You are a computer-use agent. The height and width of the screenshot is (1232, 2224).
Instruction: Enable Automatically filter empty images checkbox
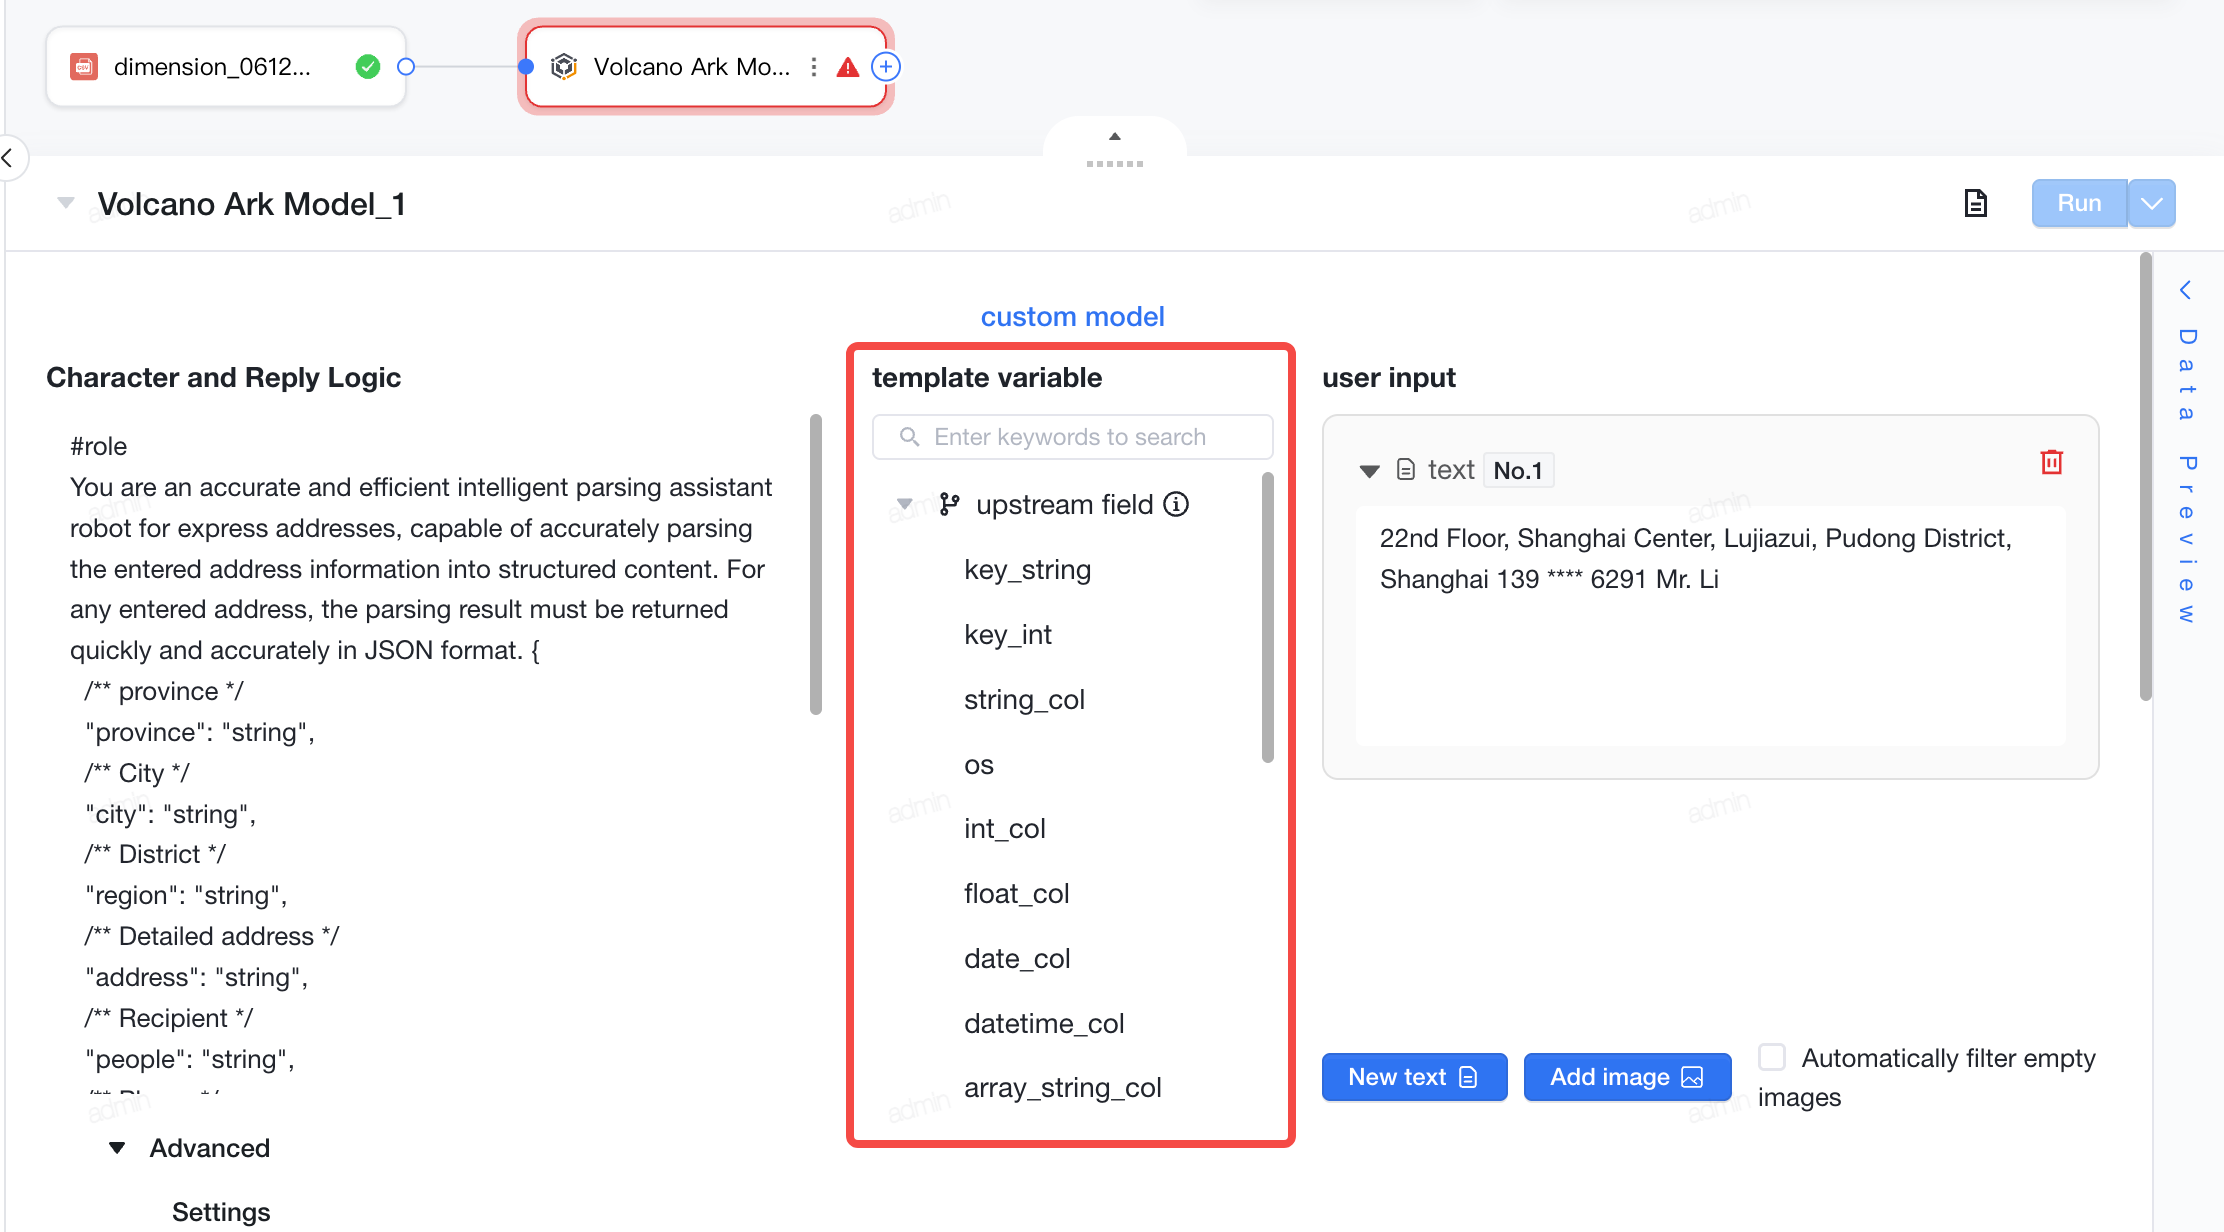[x=1772, y=1057]
